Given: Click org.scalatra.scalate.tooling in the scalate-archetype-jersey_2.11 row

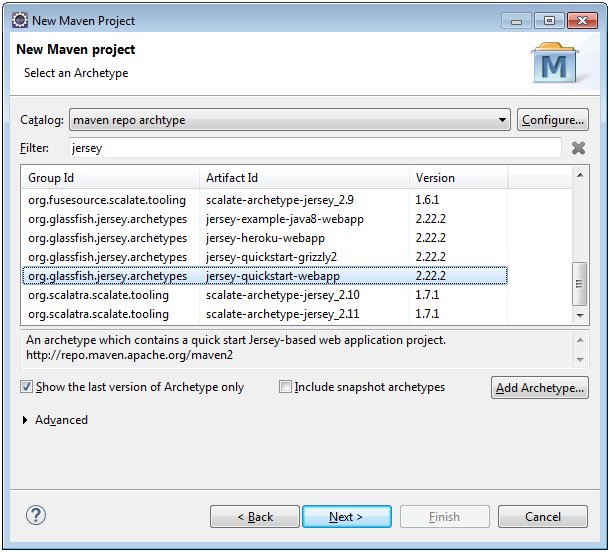Looking at the screenshot, I should pyautogui.click(x=98, y=314).
